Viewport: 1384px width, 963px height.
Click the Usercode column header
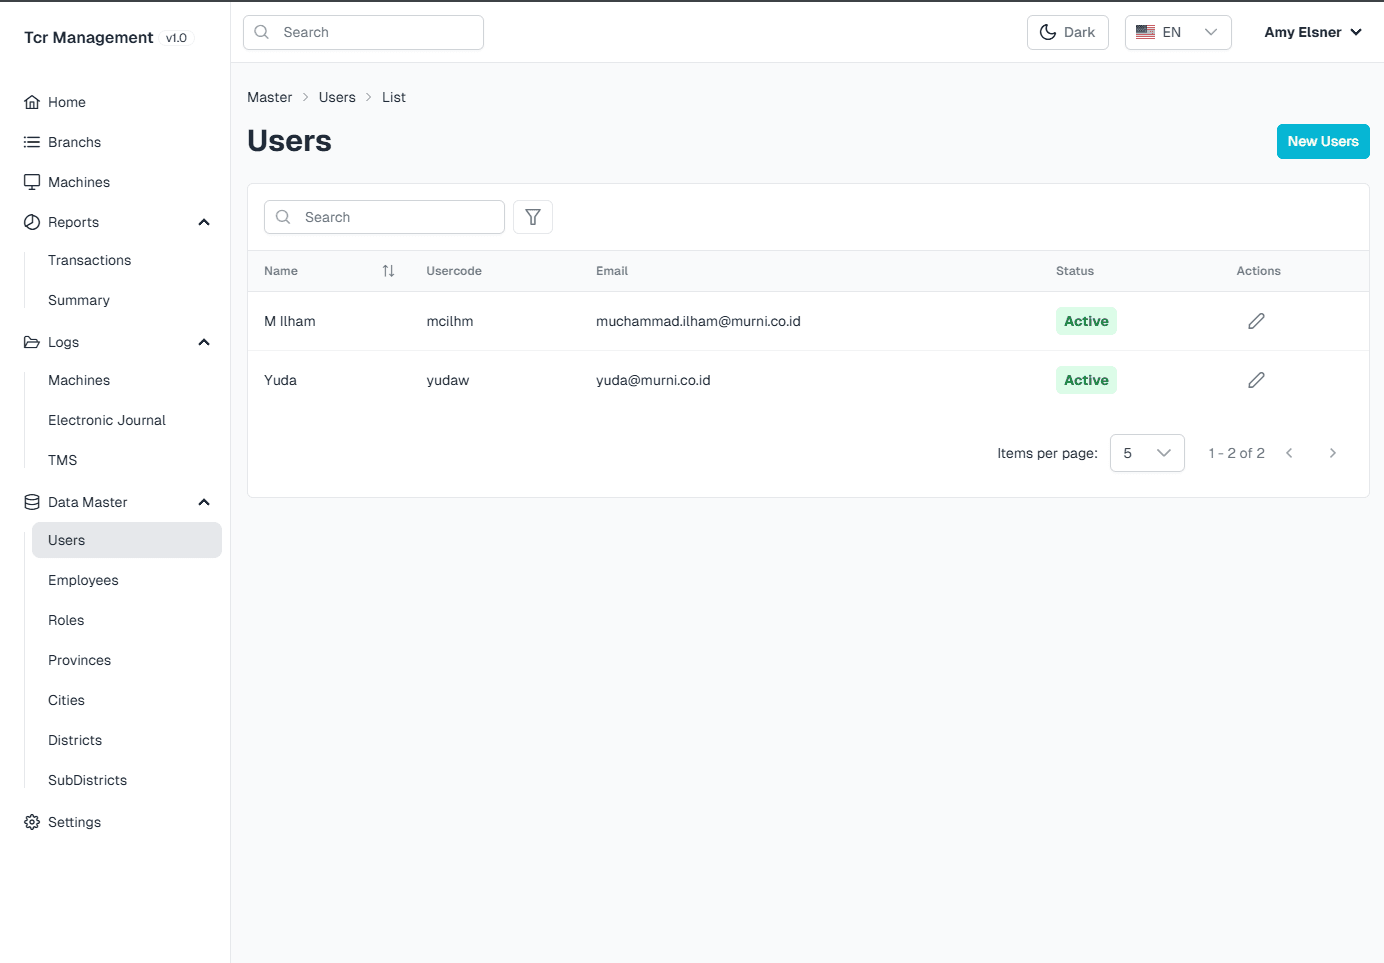454,271
